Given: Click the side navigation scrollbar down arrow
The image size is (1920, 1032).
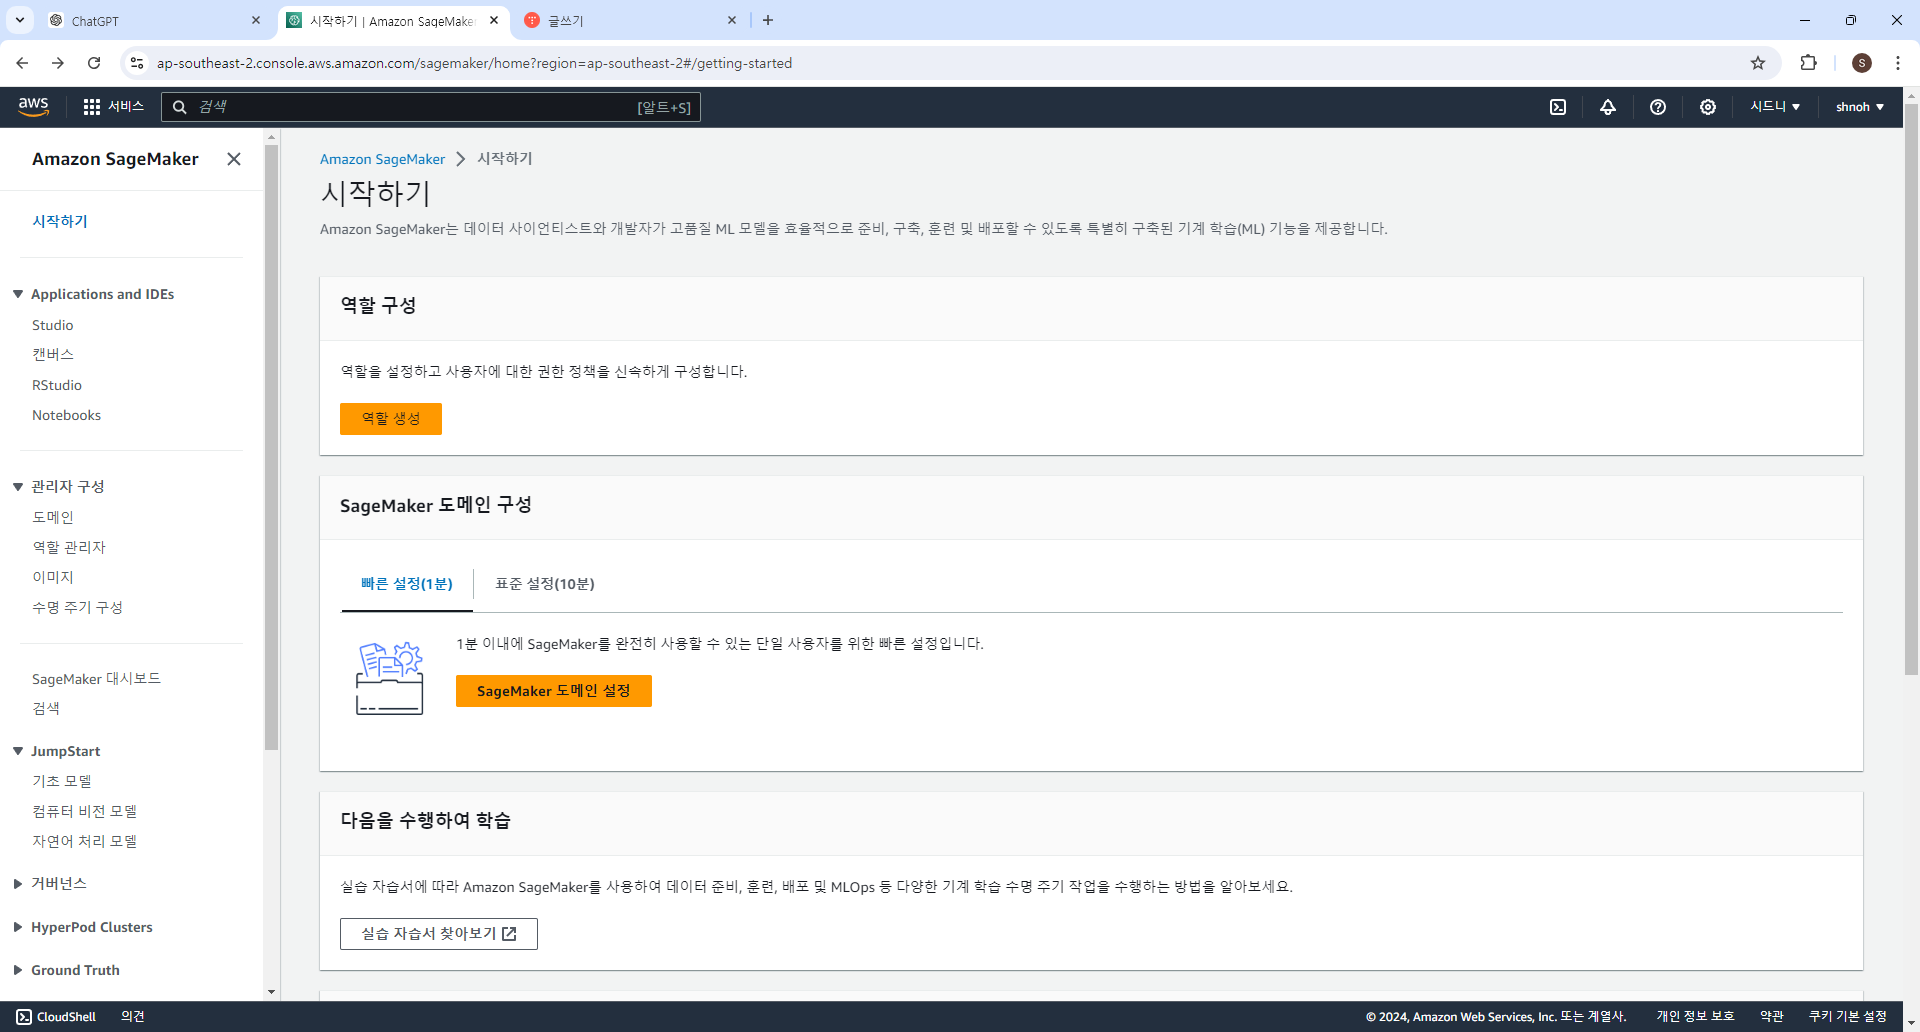Looking at the screenshot, I should point(271,992).
